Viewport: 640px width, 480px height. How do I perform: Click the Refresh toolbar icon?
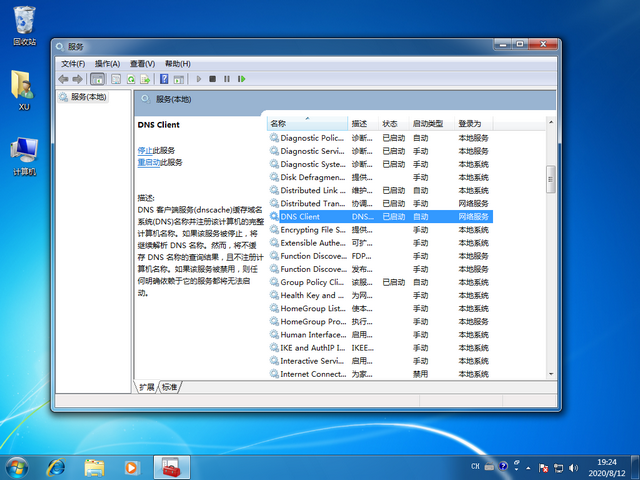131,79
